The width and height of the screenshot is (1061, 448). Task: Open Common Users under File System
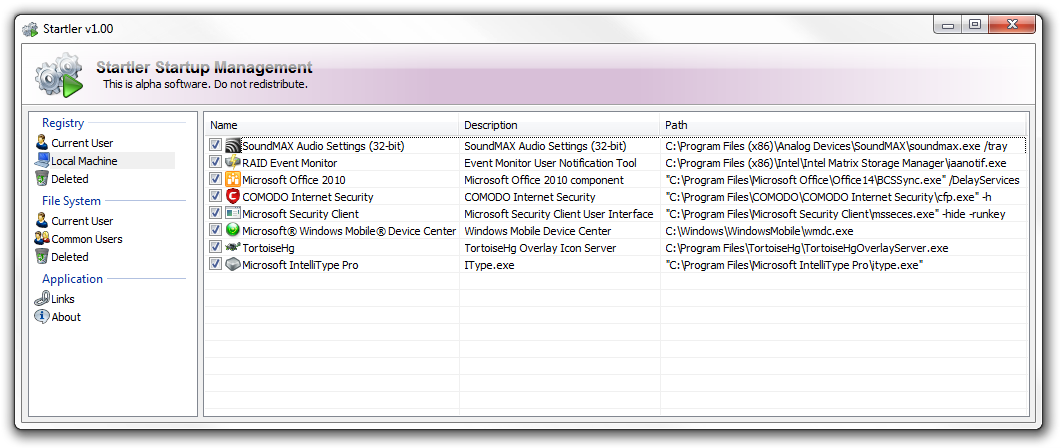[x=86, y=239]
